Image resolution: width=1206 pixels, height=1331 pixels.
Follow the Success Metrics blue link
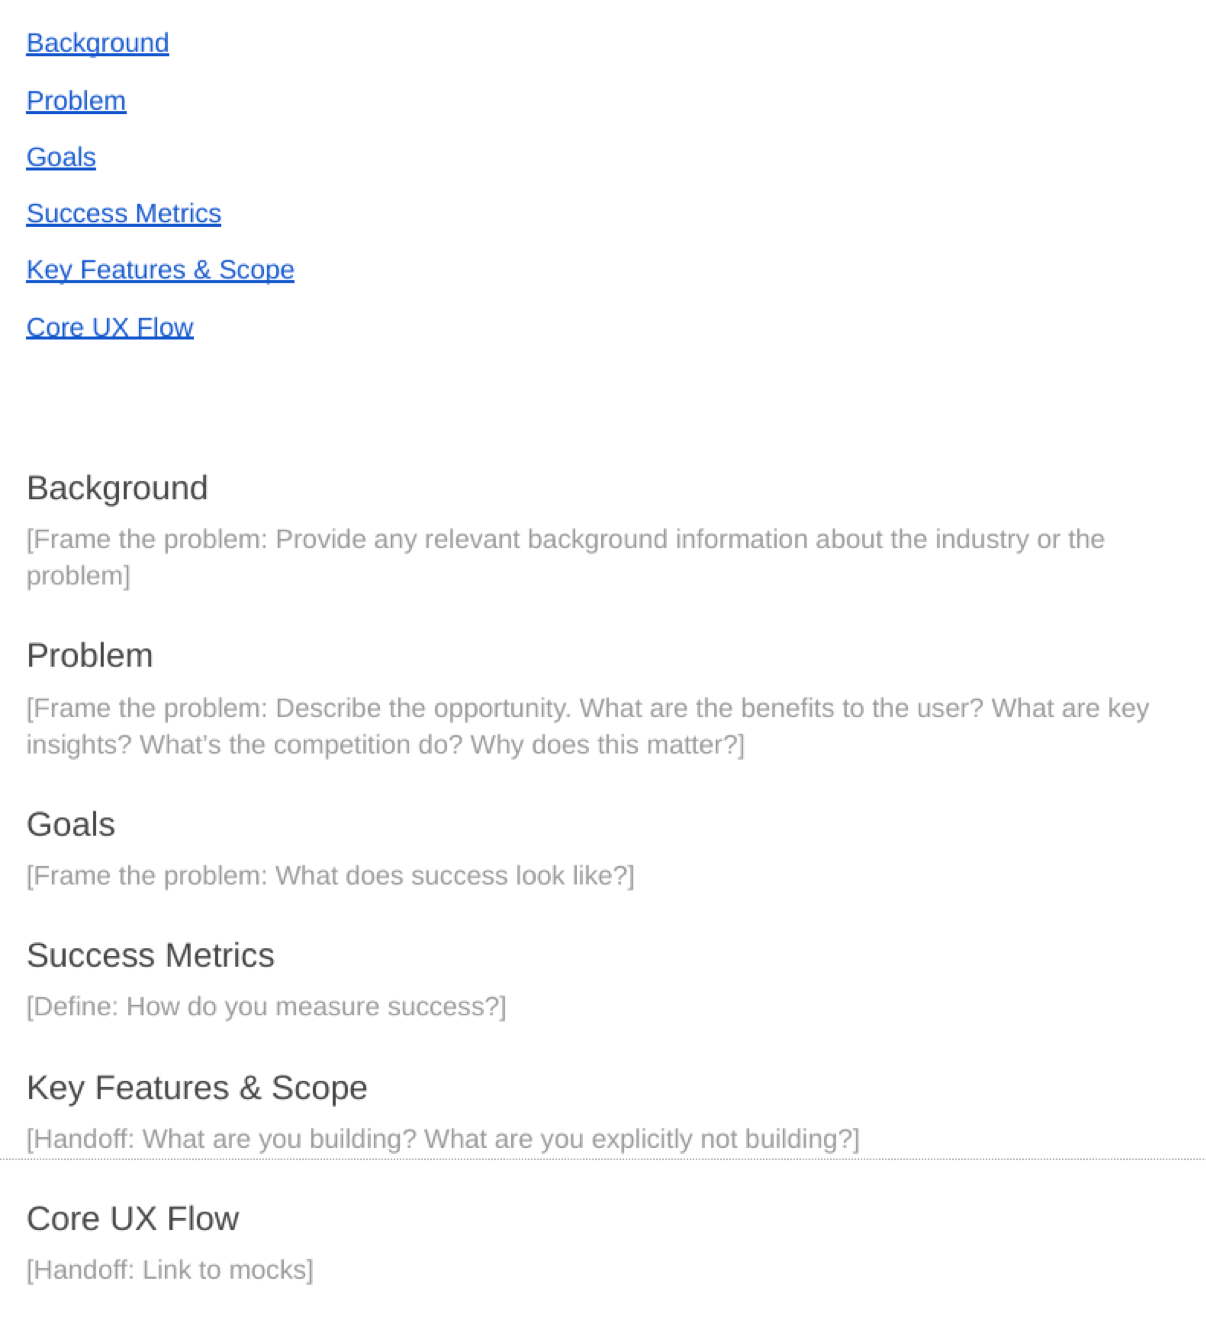pos(123,213)
